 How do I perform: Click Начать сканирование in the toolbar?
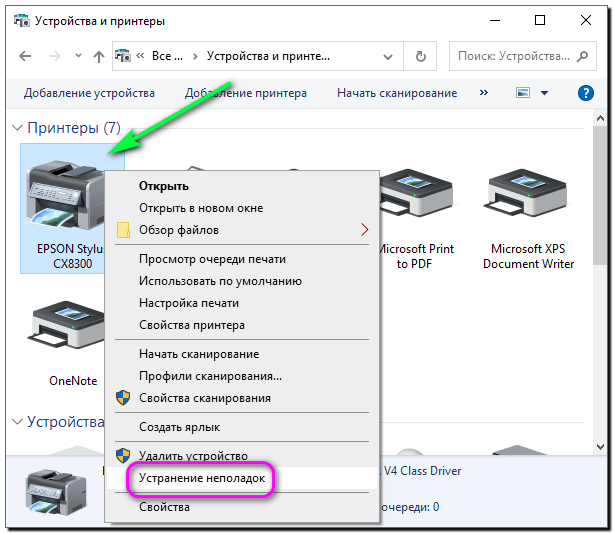tap(396, 93)
